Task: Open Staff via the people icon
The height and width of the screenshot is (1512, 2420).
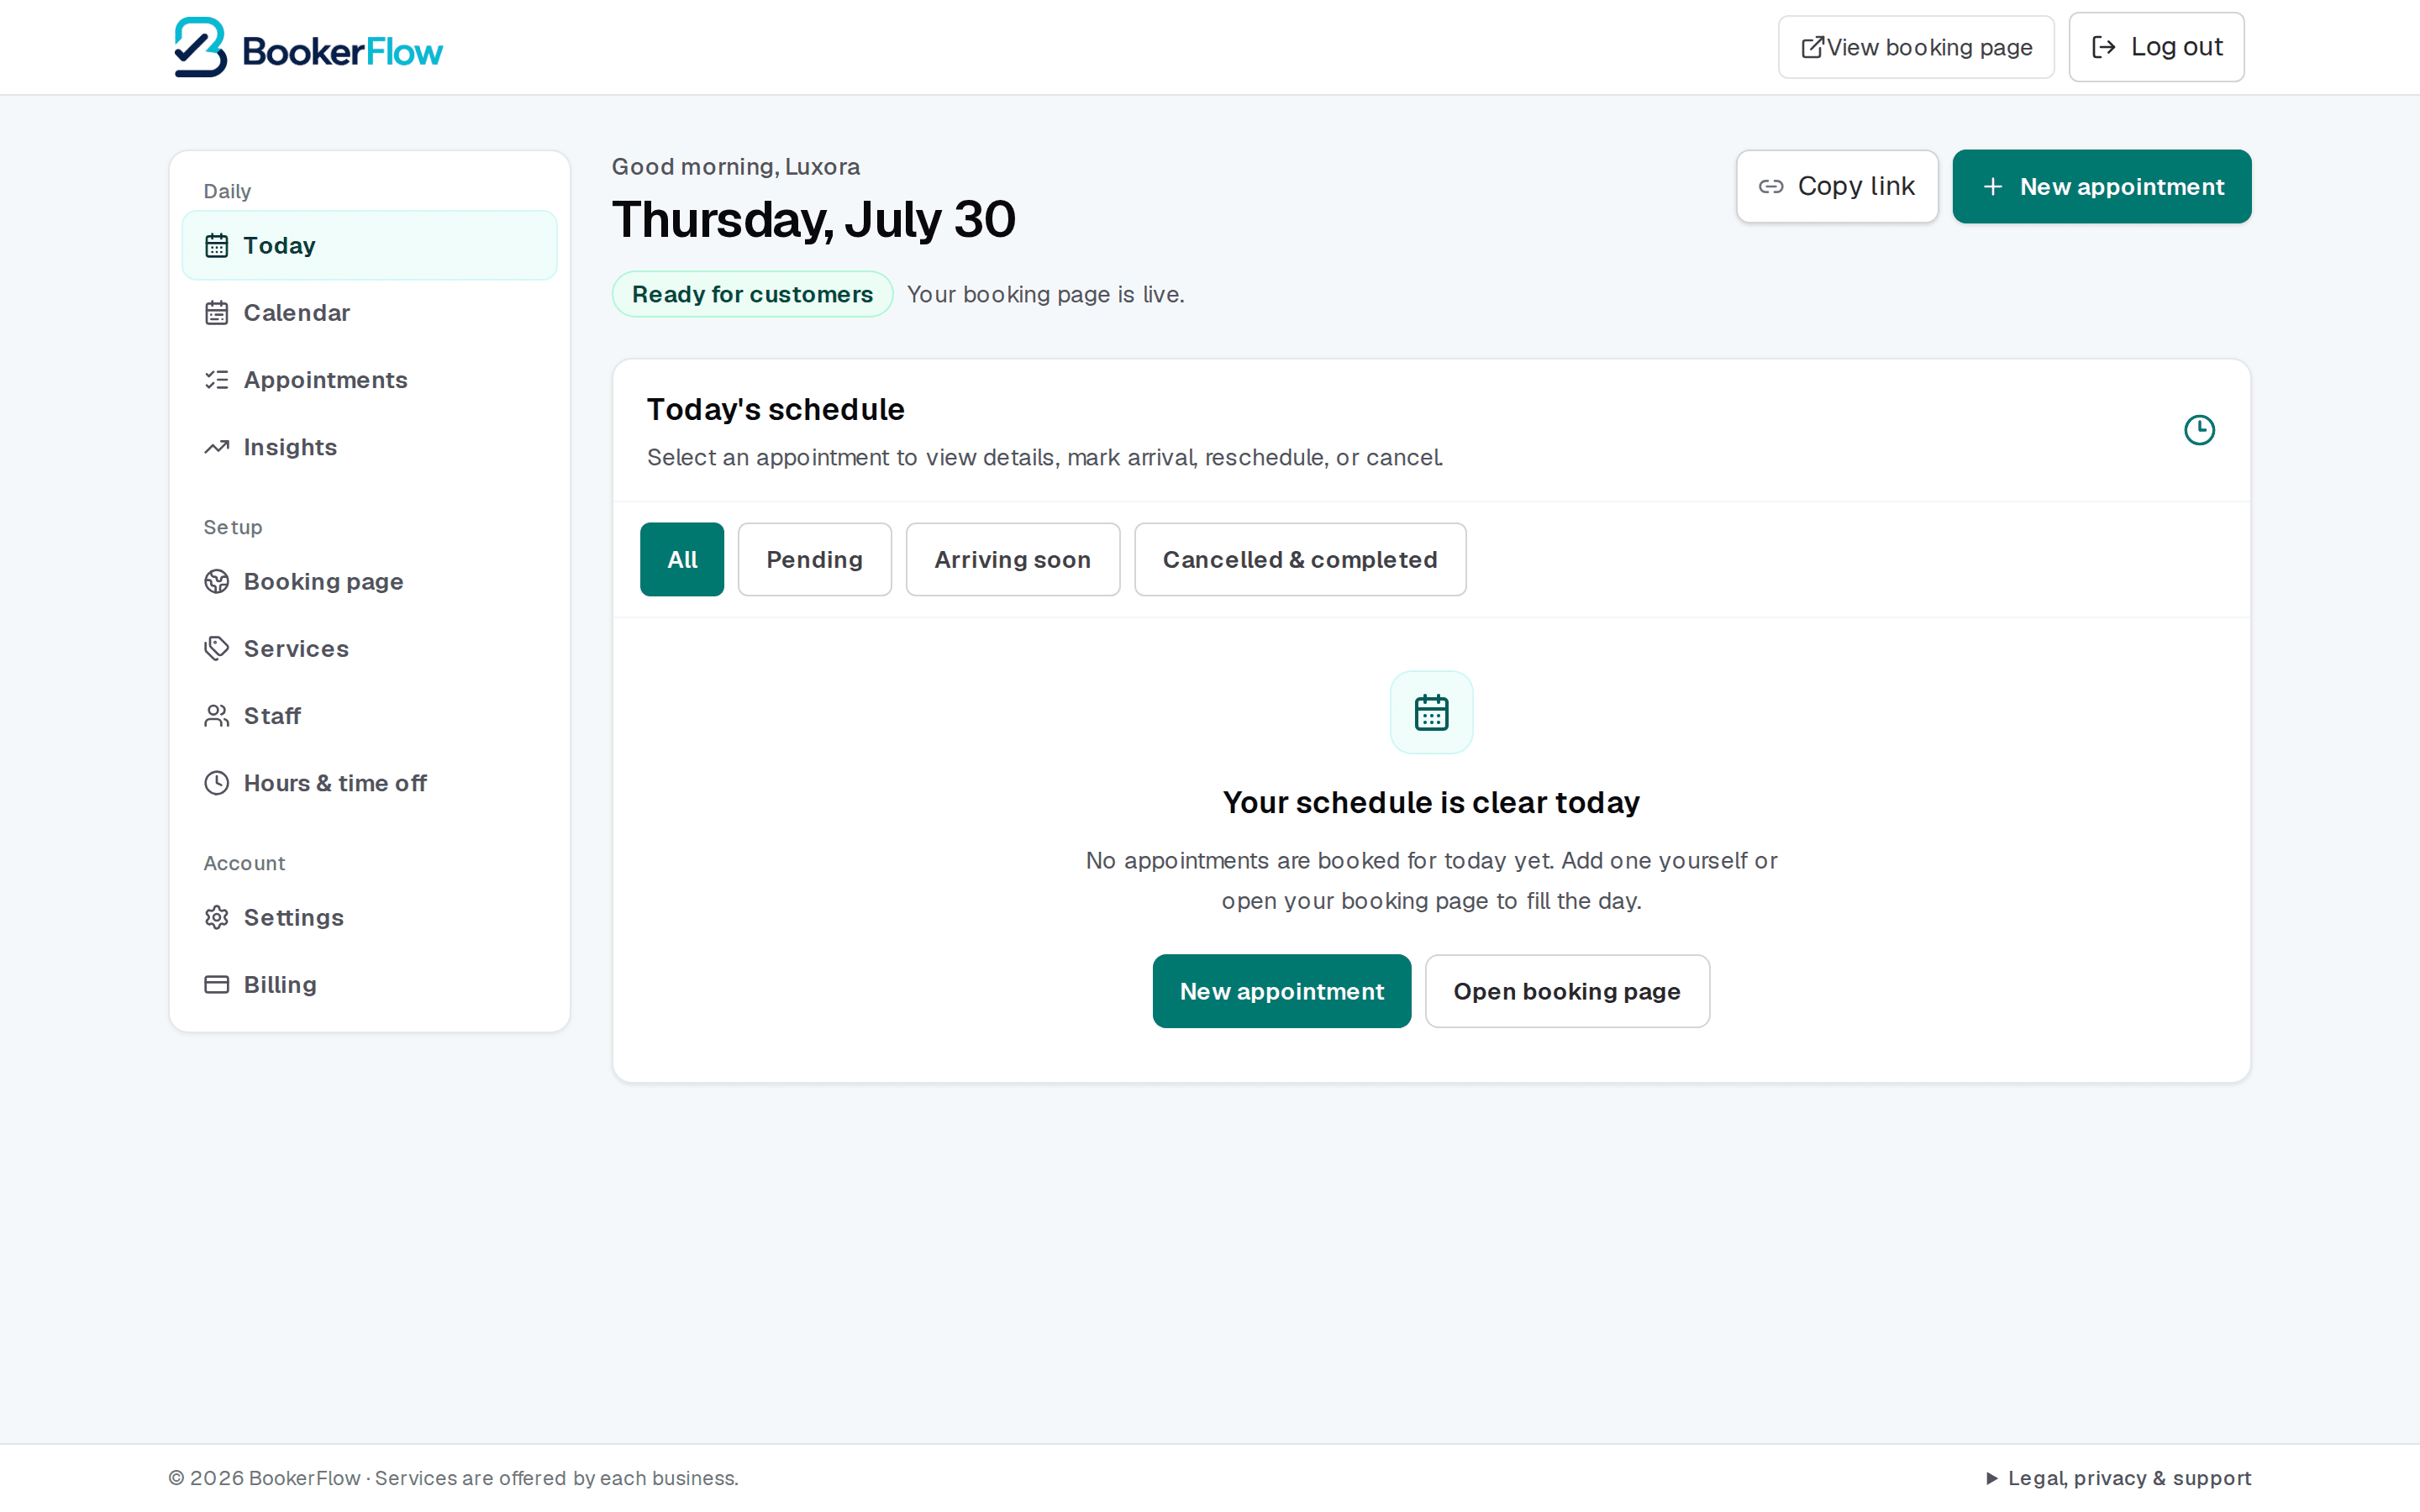Action: 217,716
